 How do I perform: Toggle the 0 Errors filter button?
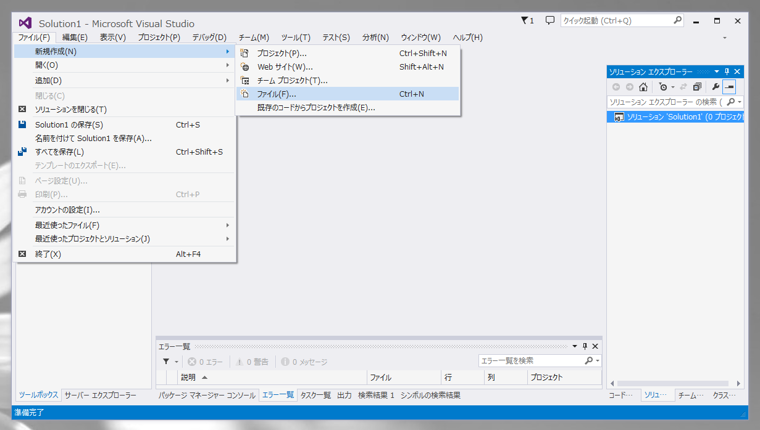click(205, 362)
